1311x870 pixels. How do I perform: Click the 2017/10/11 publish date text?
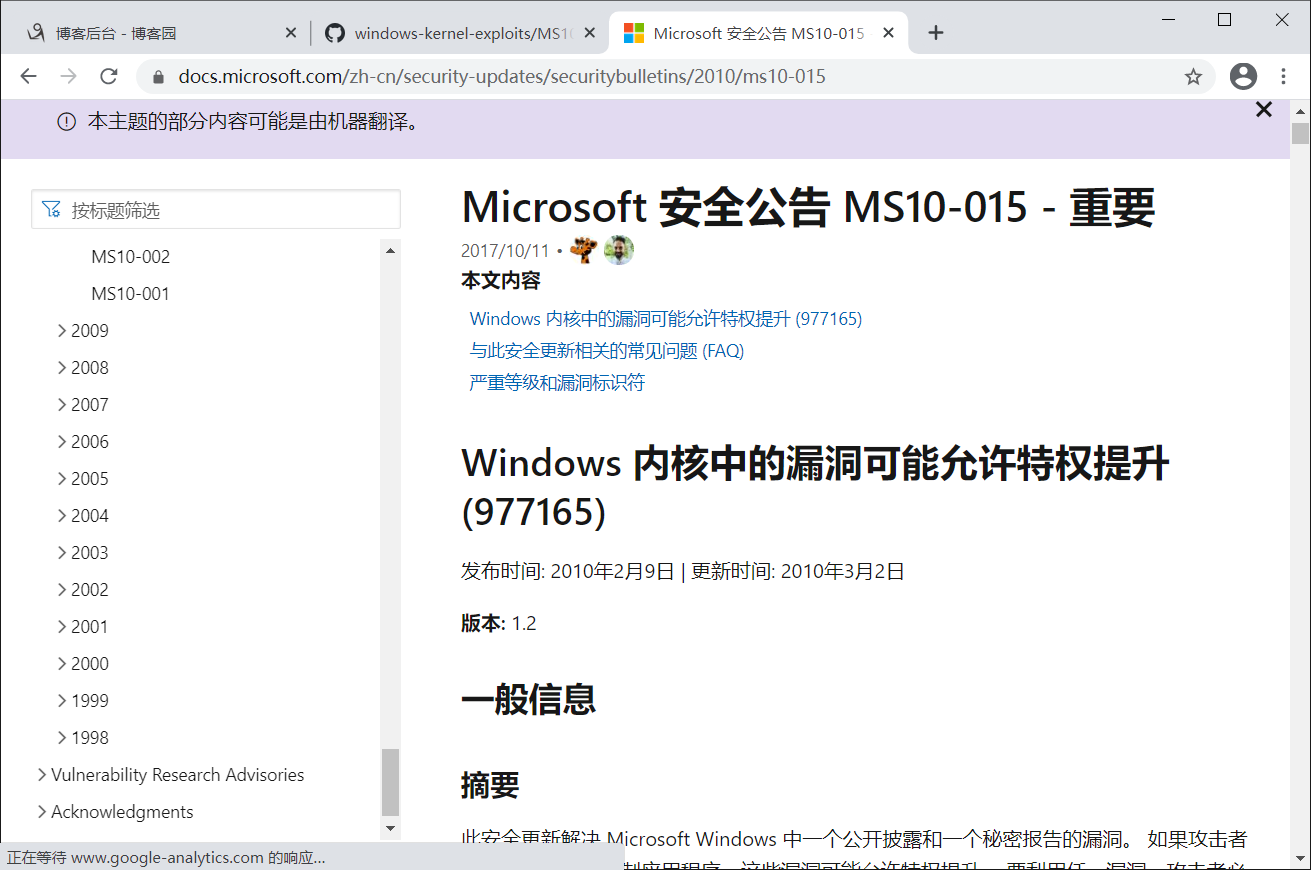pos(505,251)
